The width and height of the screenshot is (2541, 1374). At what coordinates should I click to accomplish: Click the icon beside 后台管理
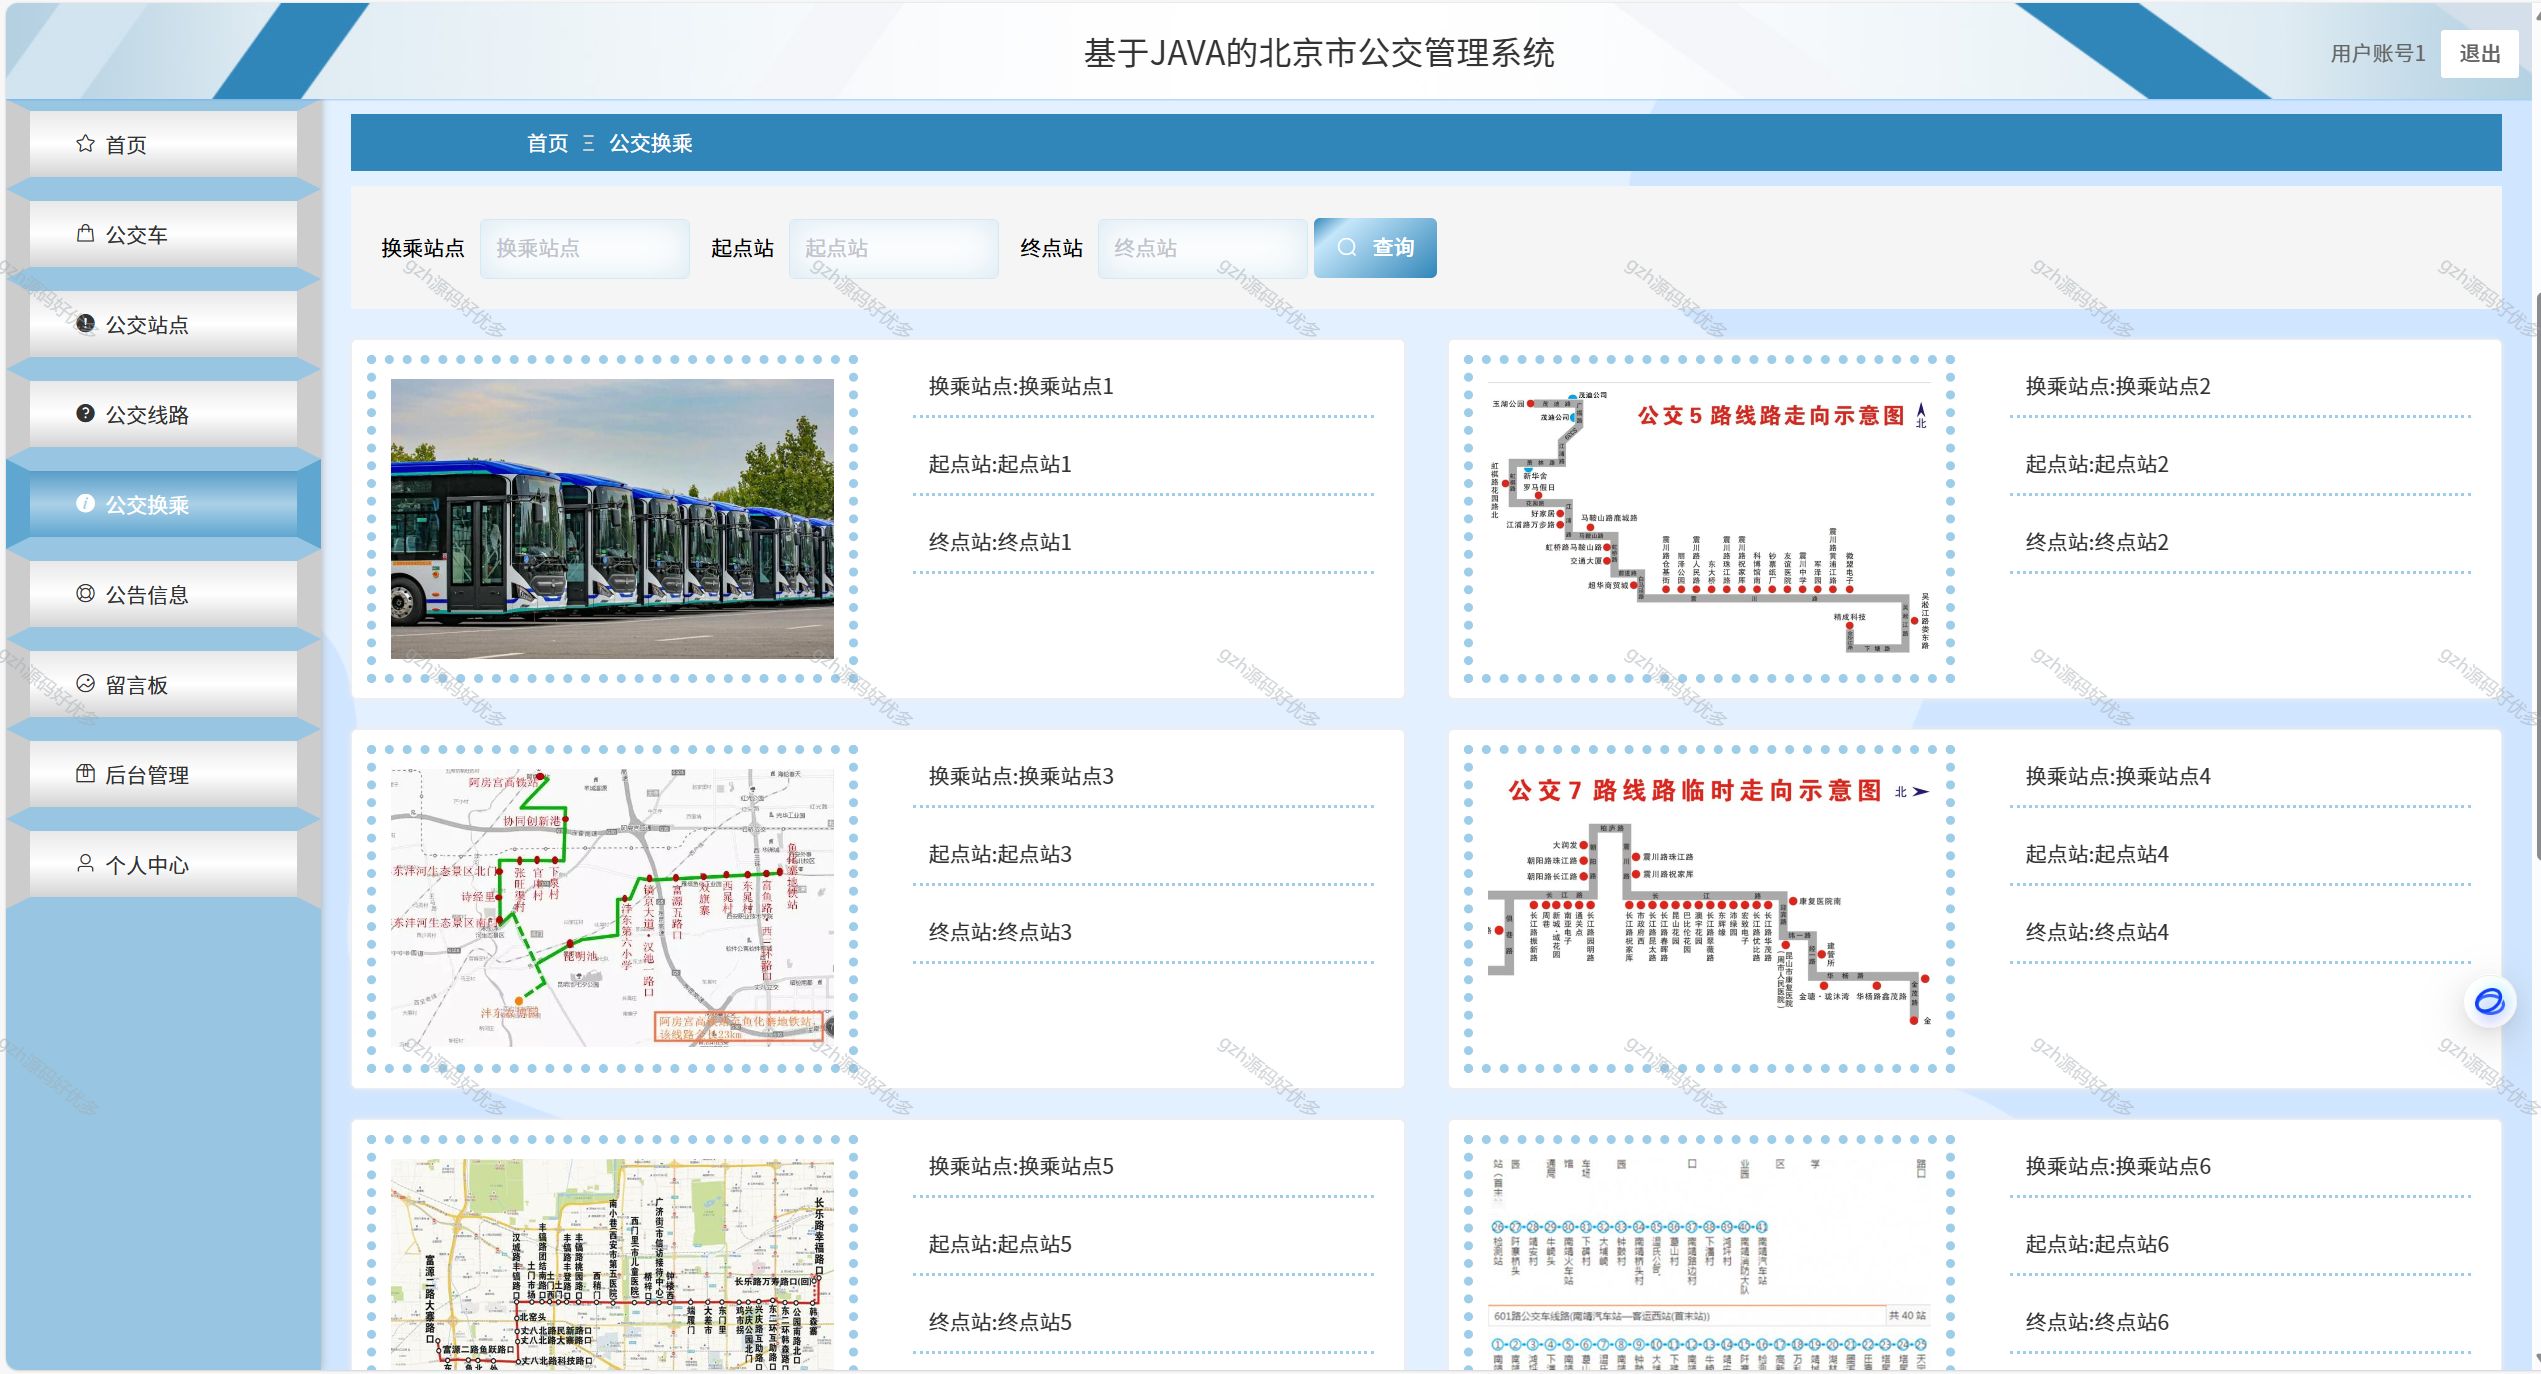pos(85,774)
